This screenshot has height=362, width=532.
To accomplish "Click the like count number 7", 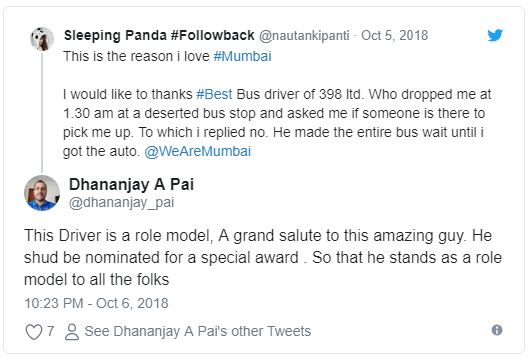I will [x=50, y=331].
